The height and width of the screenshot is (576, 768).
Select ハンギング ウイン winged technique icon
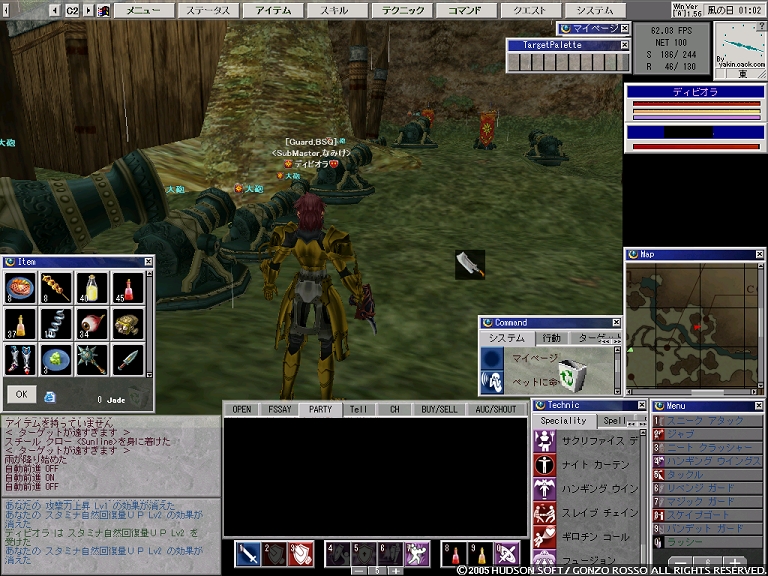(x=545, y=488)
